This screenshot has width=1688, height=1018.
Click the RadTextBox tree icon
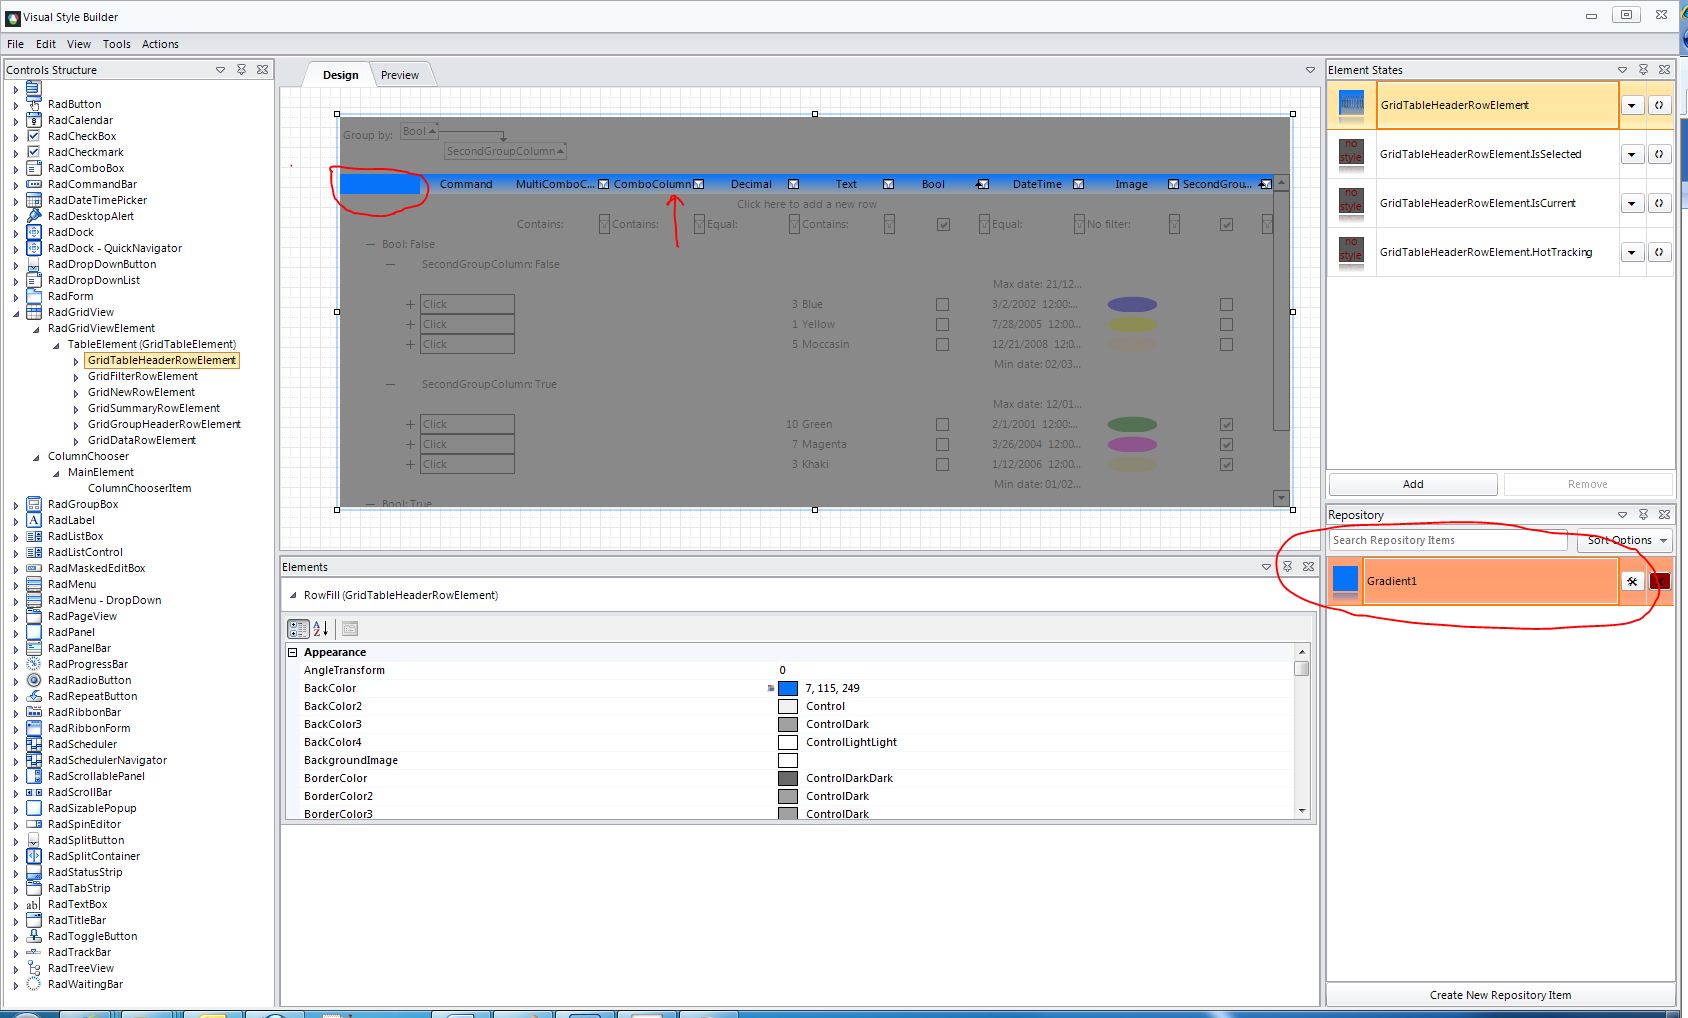tap(34, 904)
